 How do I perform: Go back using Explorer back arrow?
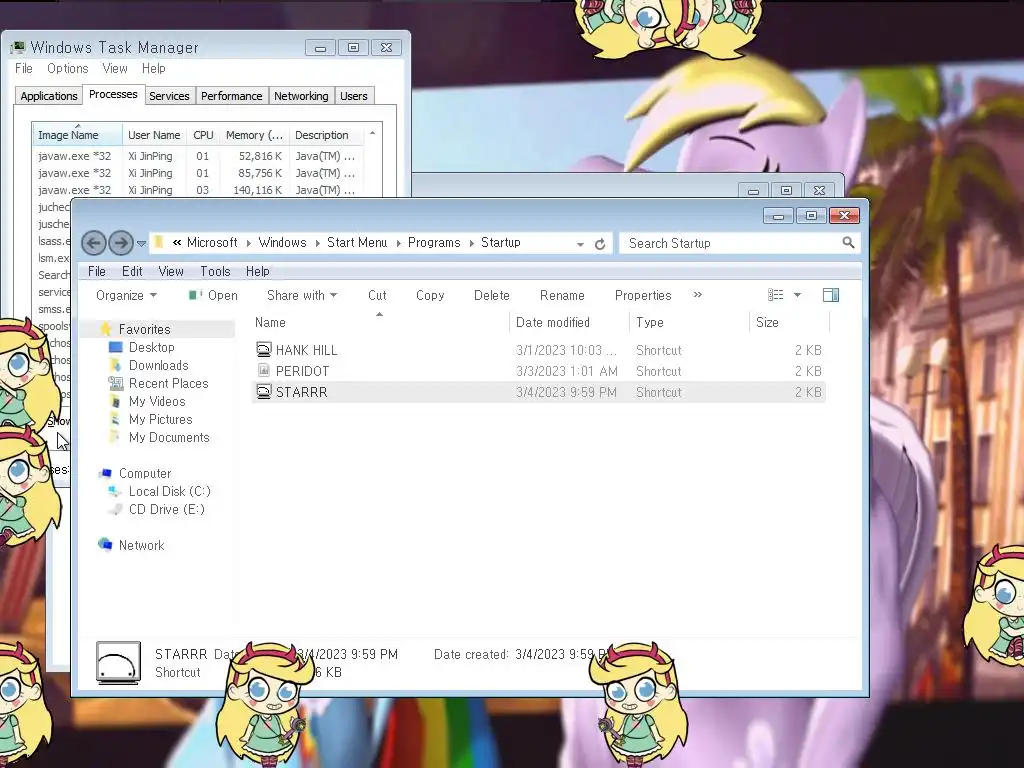[93, 243]
